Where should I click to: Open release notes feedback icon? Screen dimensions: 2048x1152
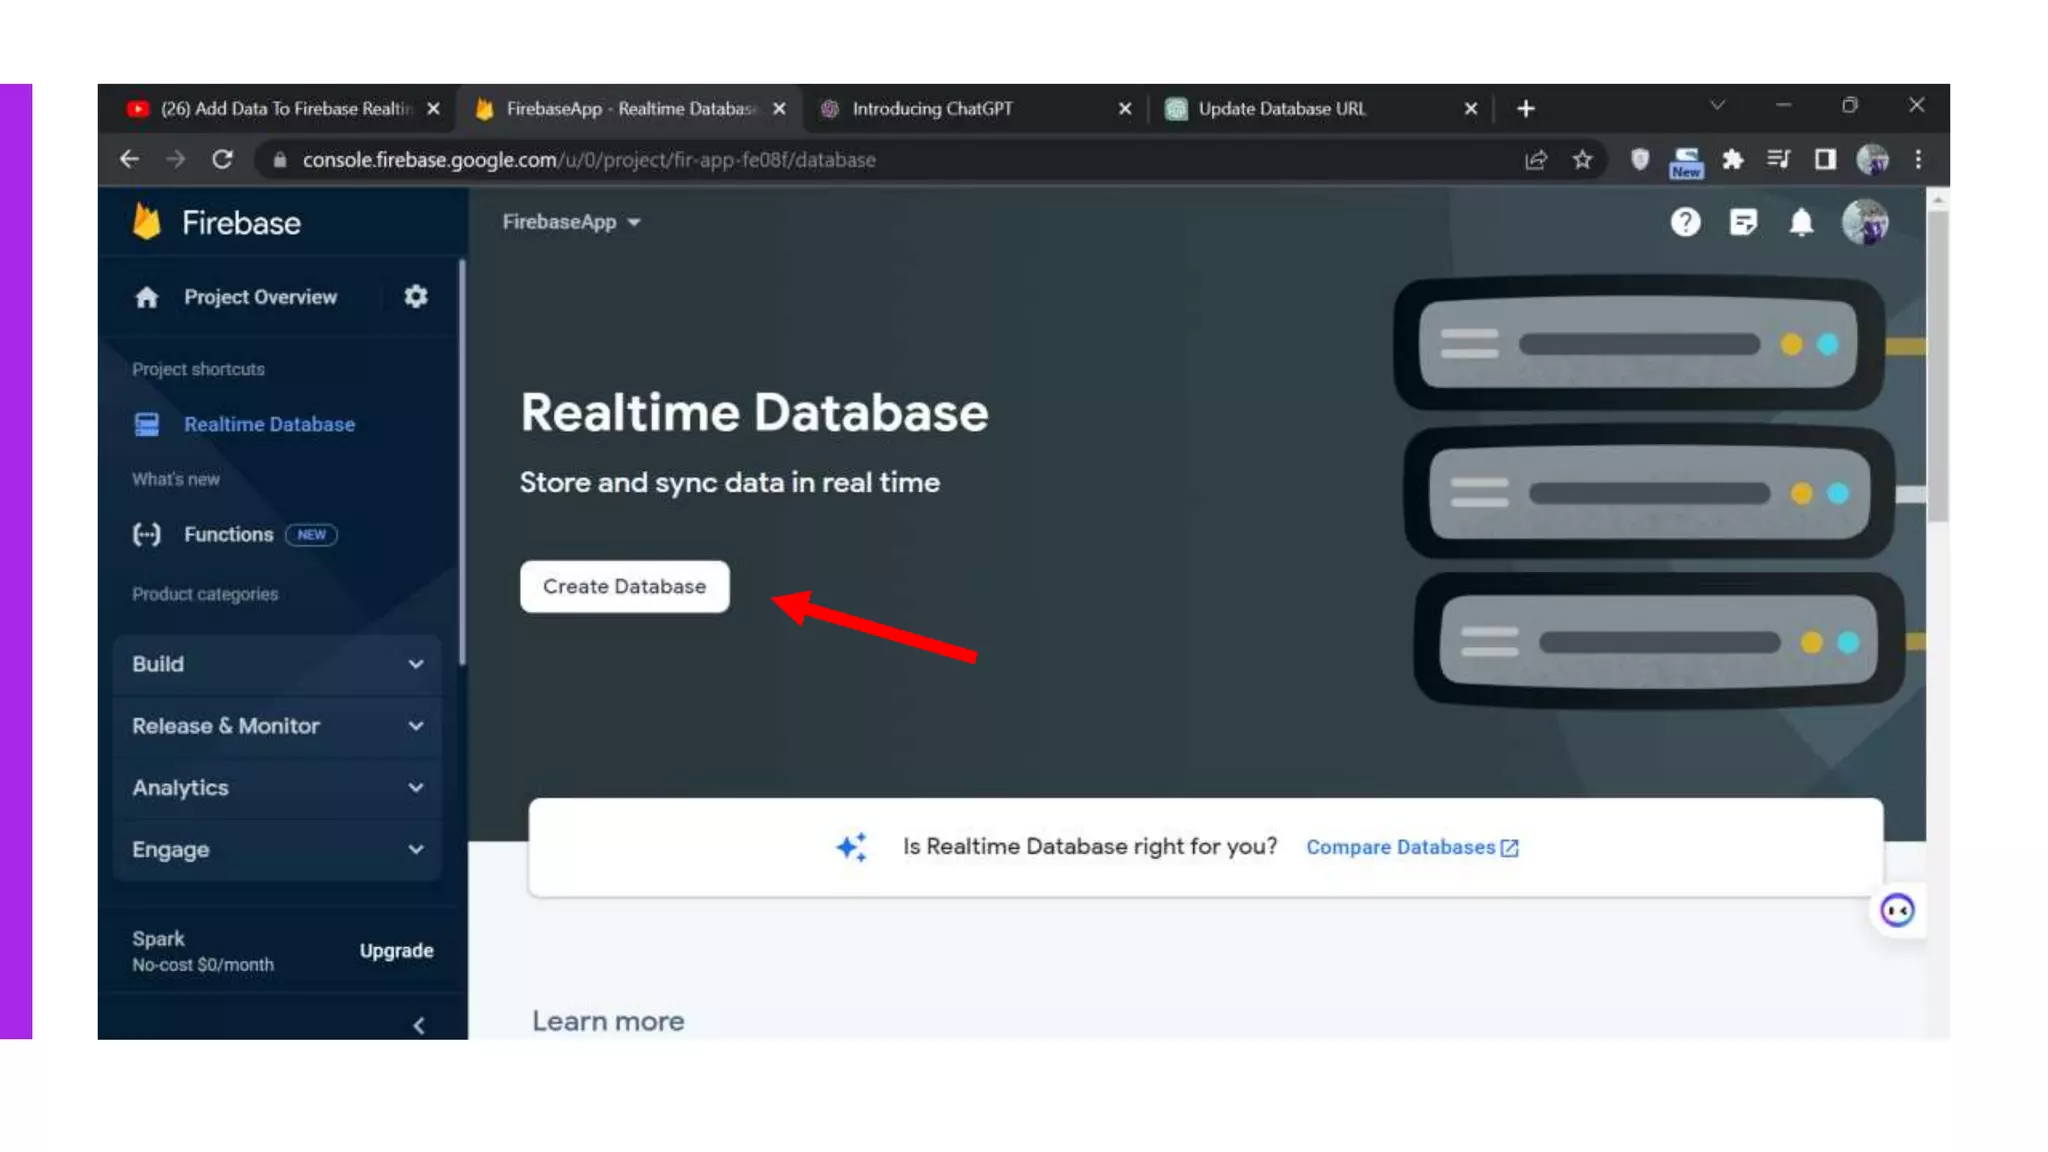(1743, 222)
